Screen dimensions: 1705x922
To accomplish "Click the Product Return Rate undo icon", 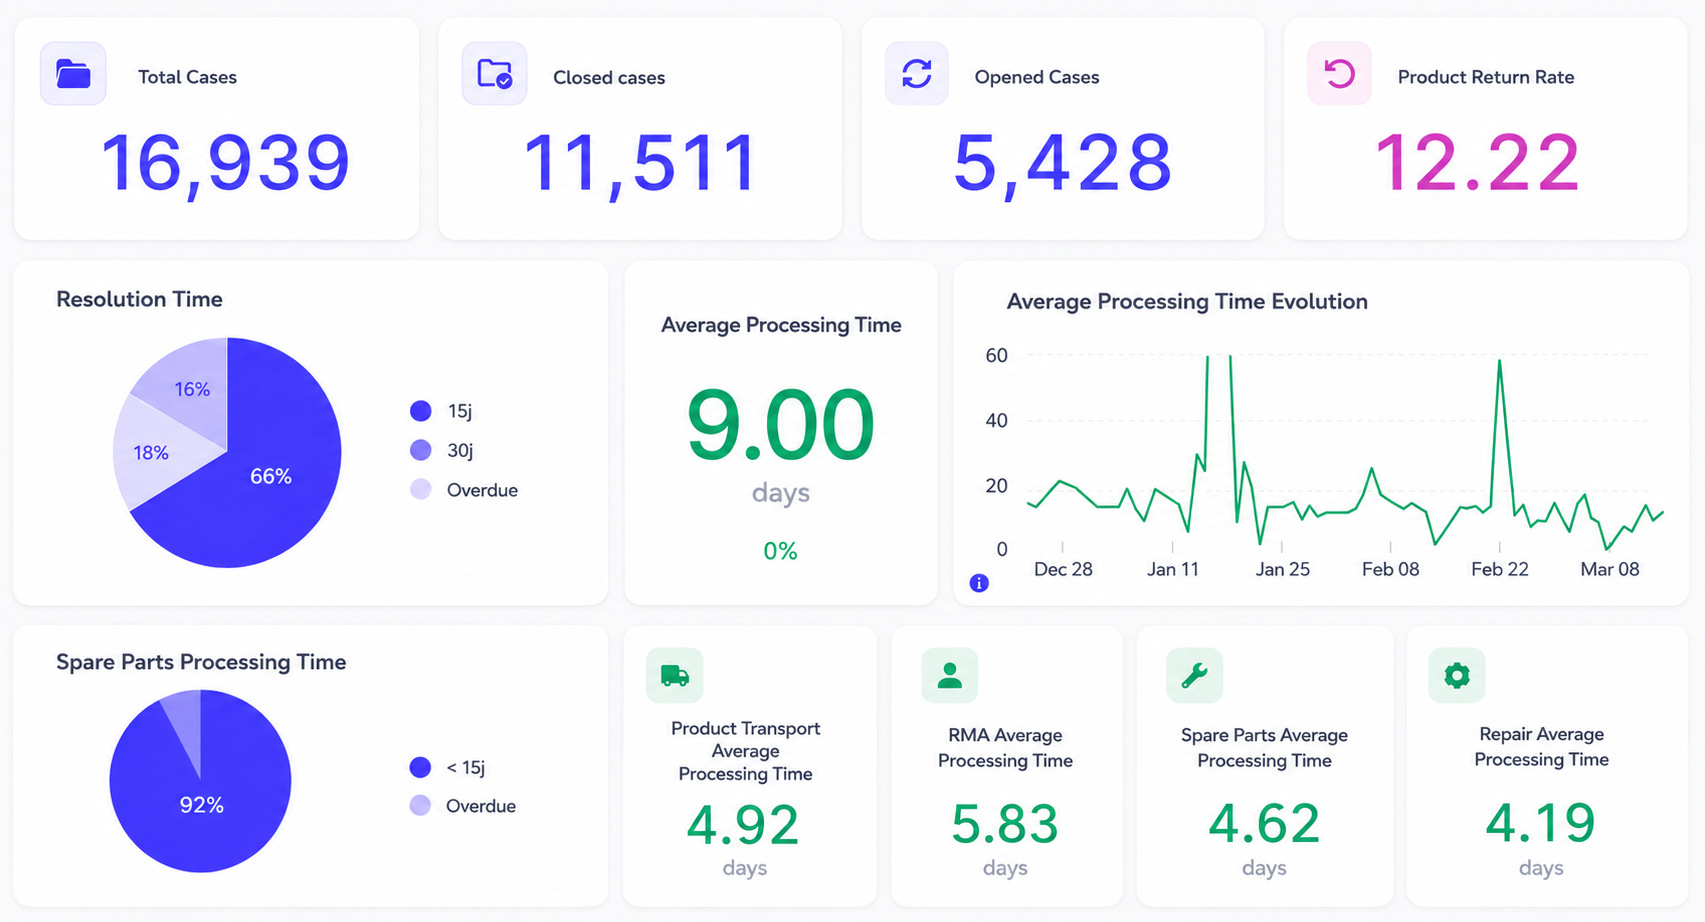I will click(x=1340, y=74).
